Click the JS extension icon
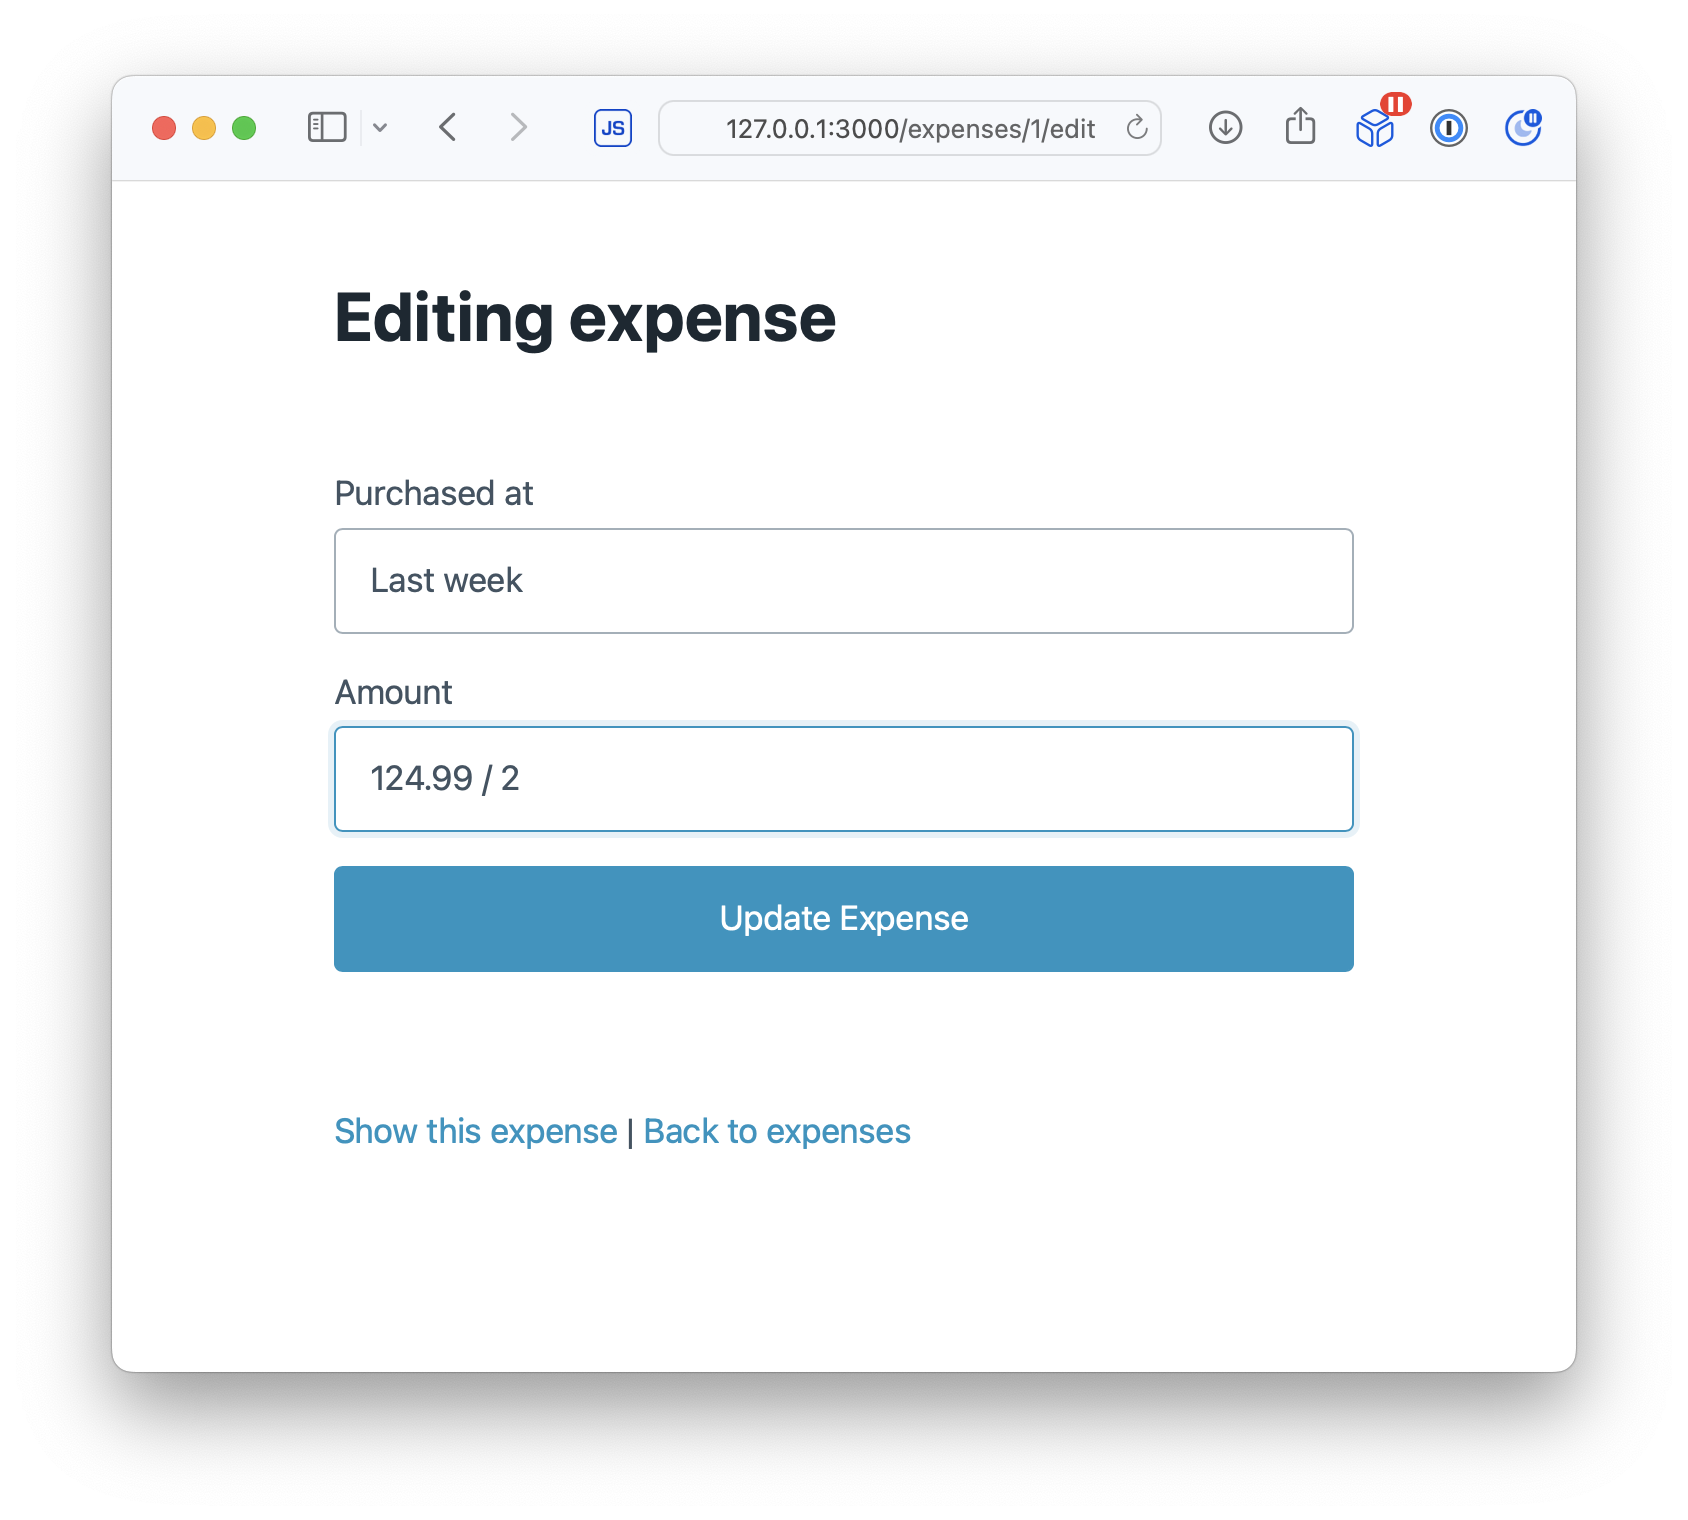The image size is (1688, 1520). [x=613, y=128]
